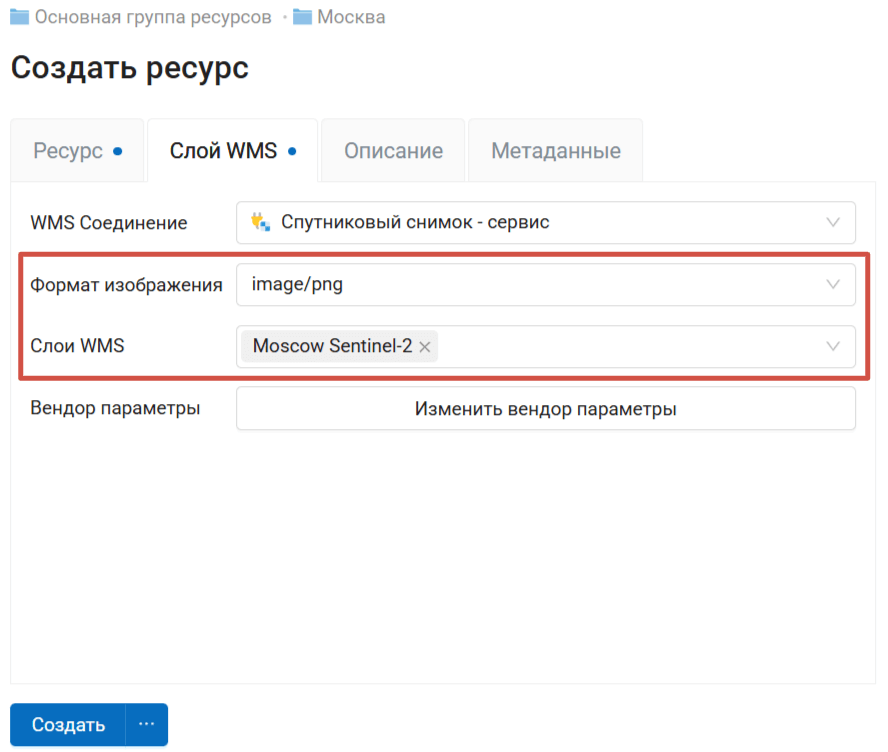The width and height of the screenshot is (888, 752).
Task: Click inside the Слои WMS layers field
Action: click(620, 347)
